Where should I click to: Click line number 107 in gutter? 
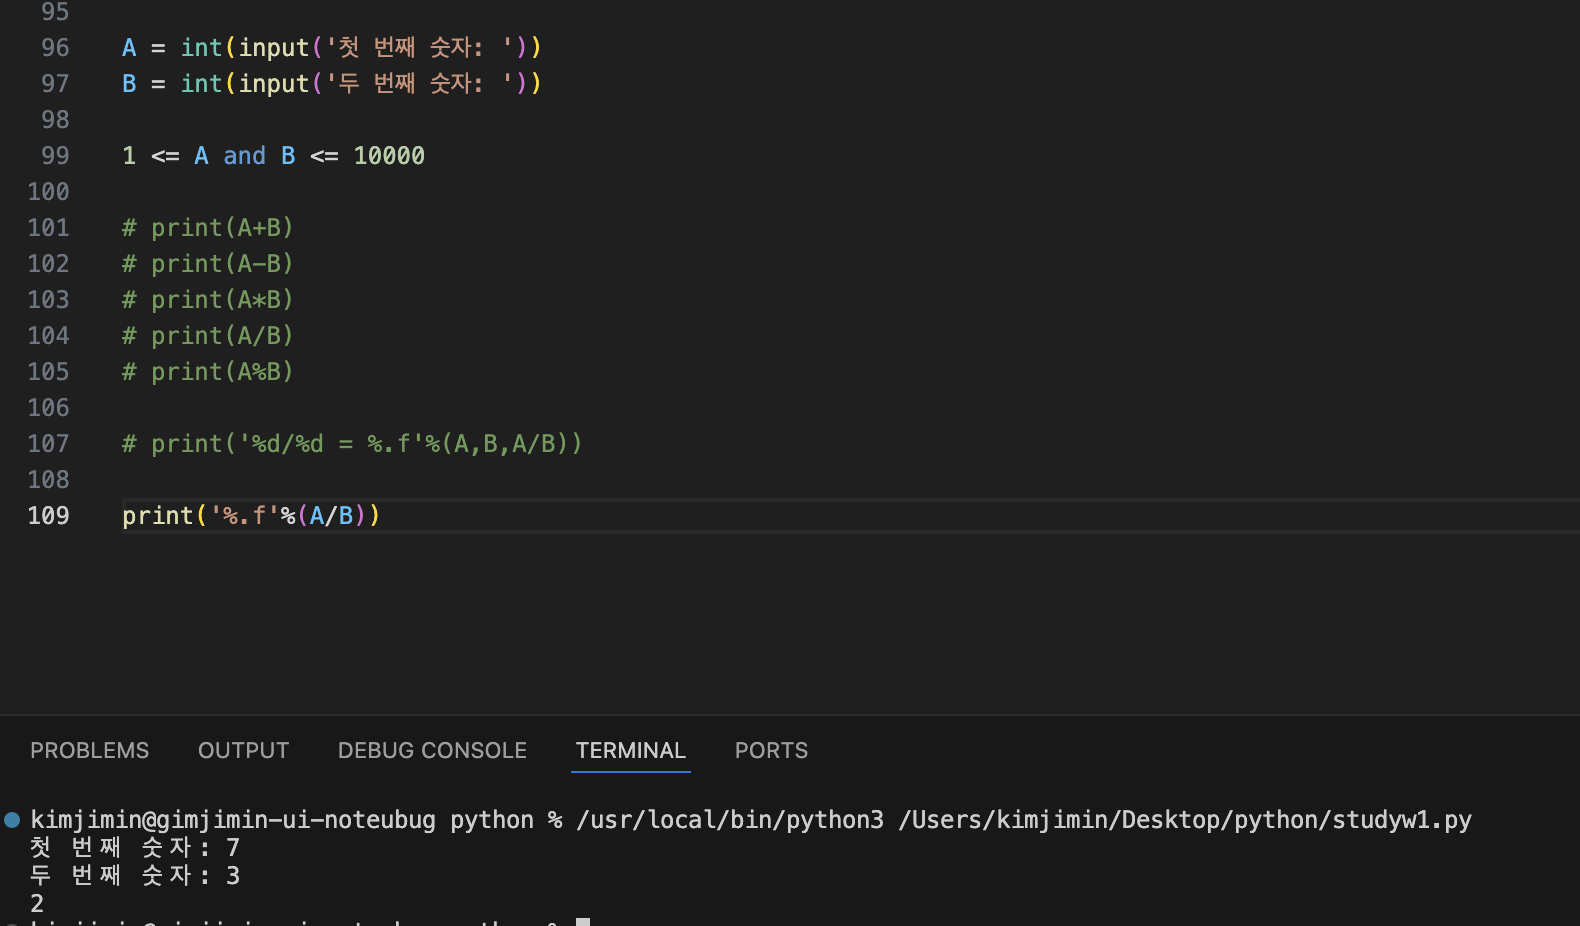pos(48,443)
